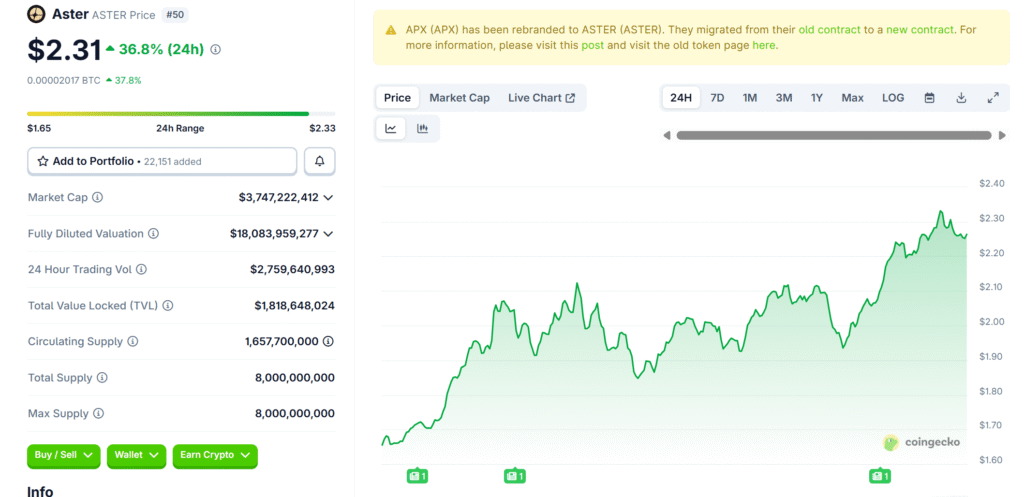Screen dimensions: 1024x497
Task: Open the Live Chart tab
Action: click(x=541, y=98)
